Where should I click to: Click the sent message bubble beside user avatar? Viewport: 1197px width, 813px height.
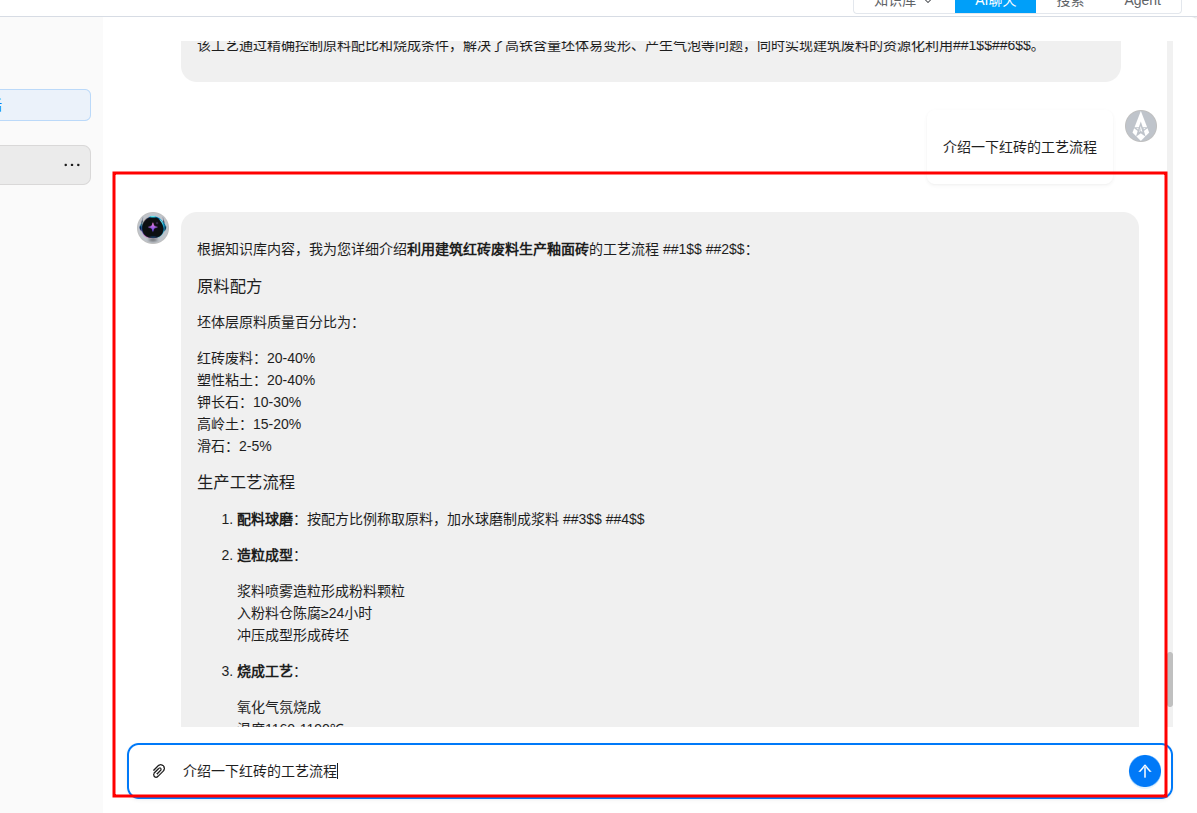[1019, 147]
